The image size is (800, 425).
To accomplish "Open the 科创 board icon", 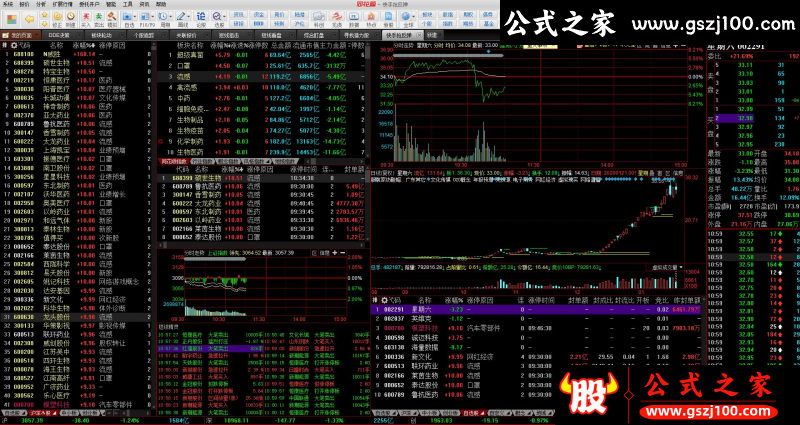I will pyautogui.click(x=319, y=17).
